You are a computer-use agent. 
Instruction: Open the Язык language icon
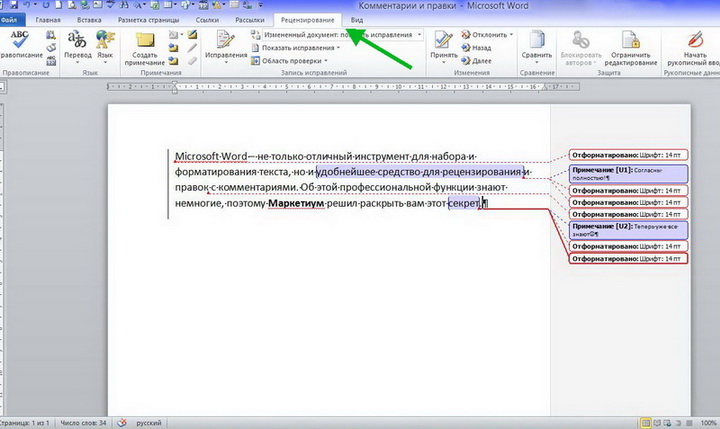pyautogui.click(x=104, y=40)
